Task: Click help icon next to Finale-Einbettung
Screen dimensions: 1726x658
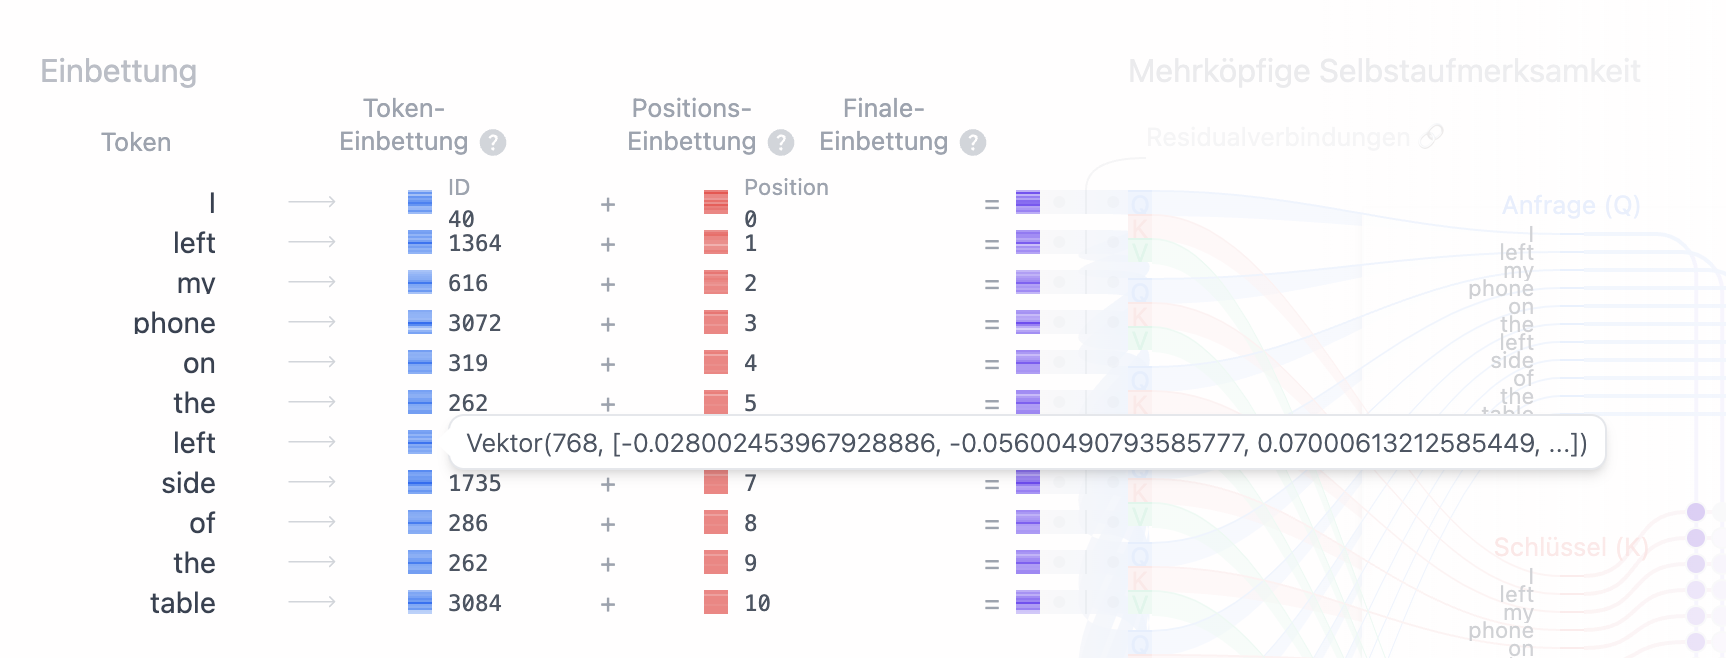Action: pyautogui.click(x=973, y=143)
